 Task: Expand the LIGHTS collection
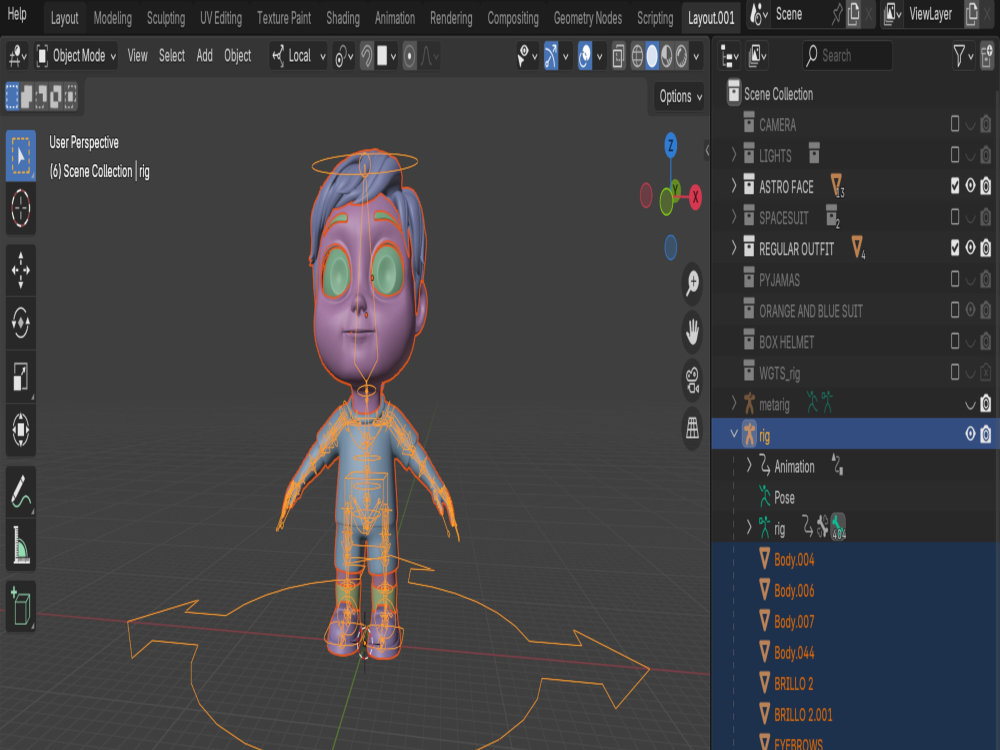pos(733,155)
